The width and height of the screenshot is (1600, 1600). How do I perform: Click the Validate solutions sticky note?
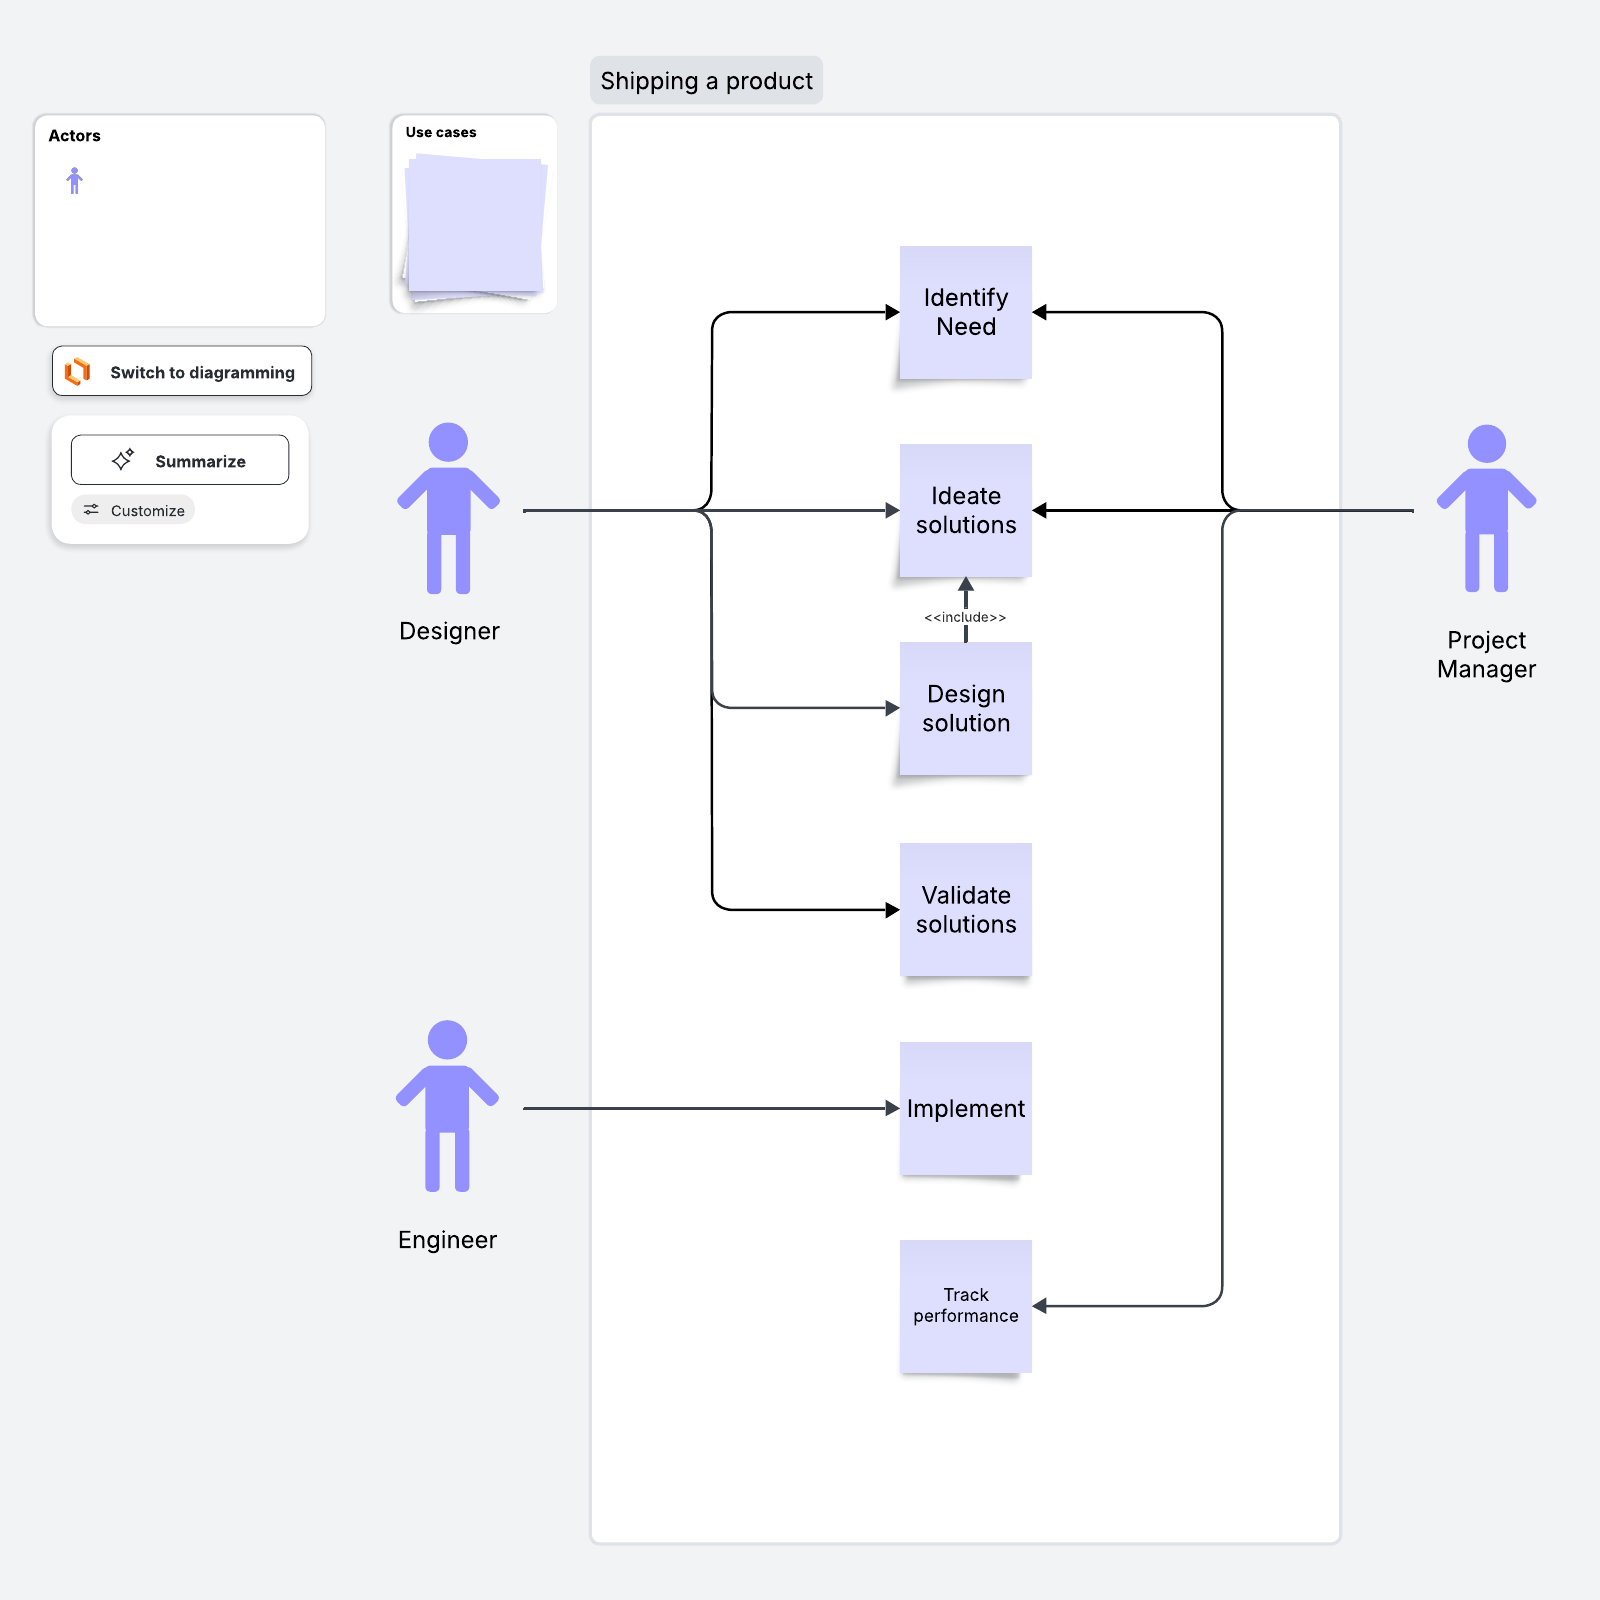[964, 910]
